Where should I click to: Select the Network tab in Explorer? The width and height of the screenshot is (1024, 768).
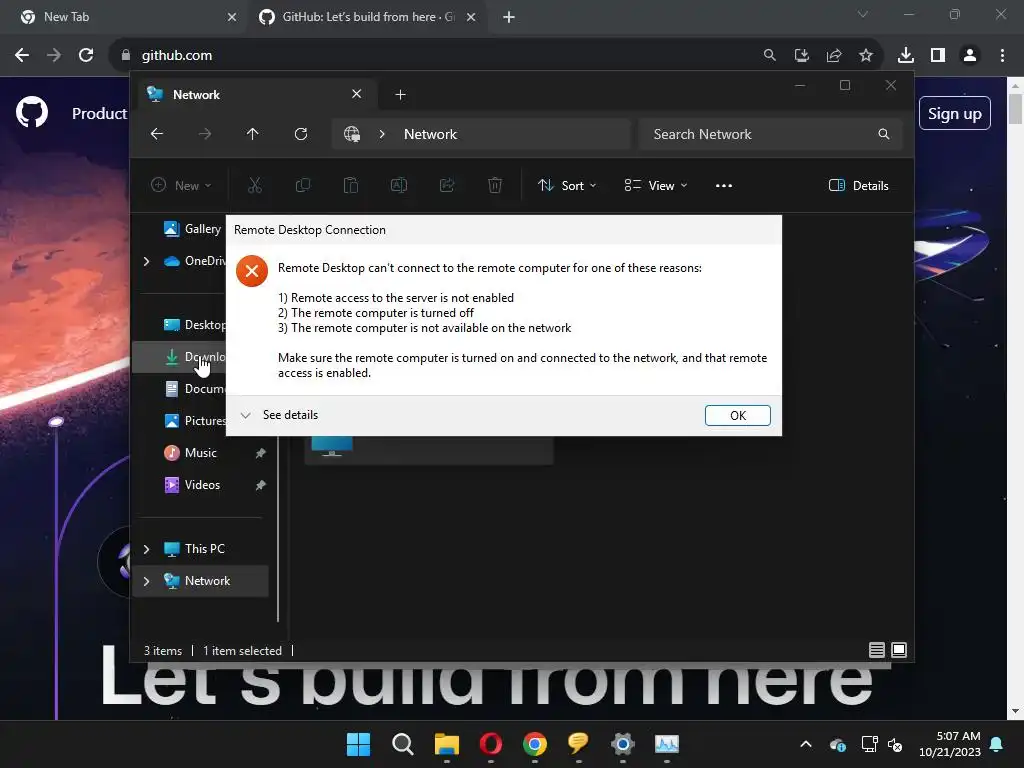tap(255, 95)
